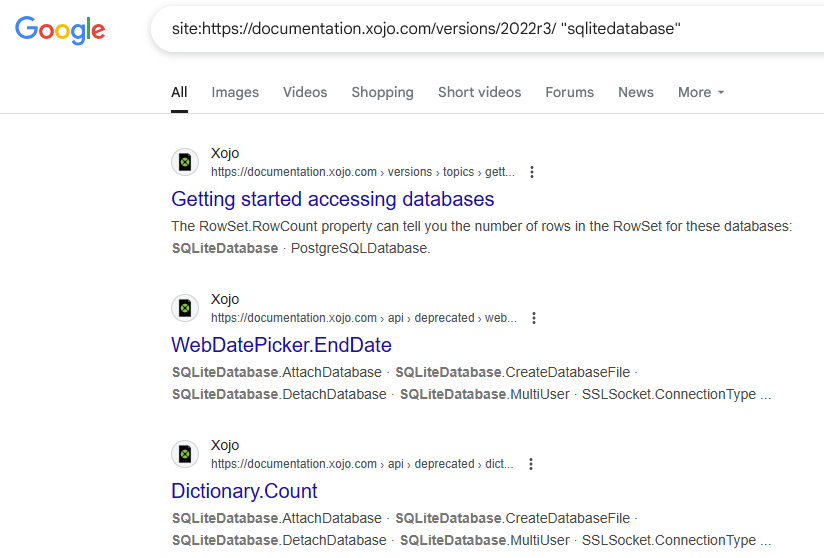Click the first result's documentation.xojo.com URL breadcrumb
This screenshot has width=824, height=558.
(363, 172)
